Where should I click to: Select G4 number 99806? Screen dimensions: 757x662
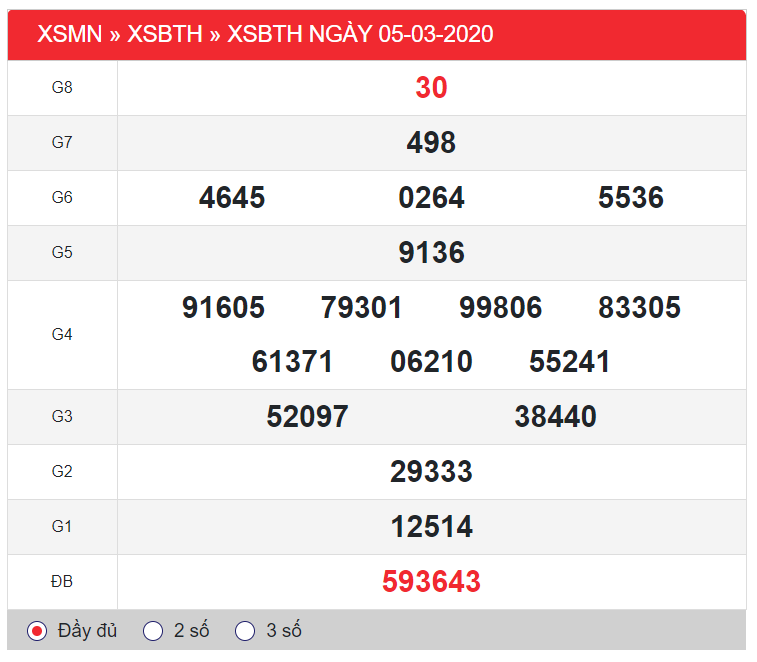point(500,308)
